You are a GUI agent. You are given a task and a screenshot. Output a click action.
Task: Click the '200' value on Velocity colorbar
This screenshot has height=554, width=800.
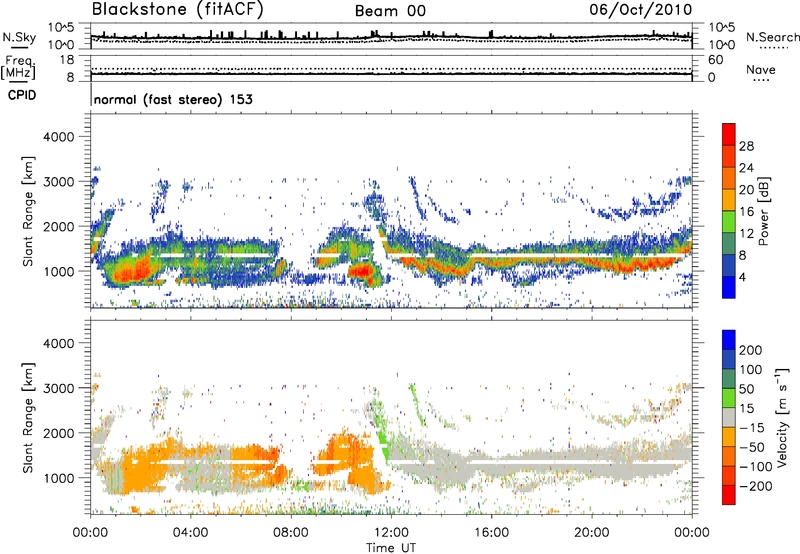click(x=750, y=350)
